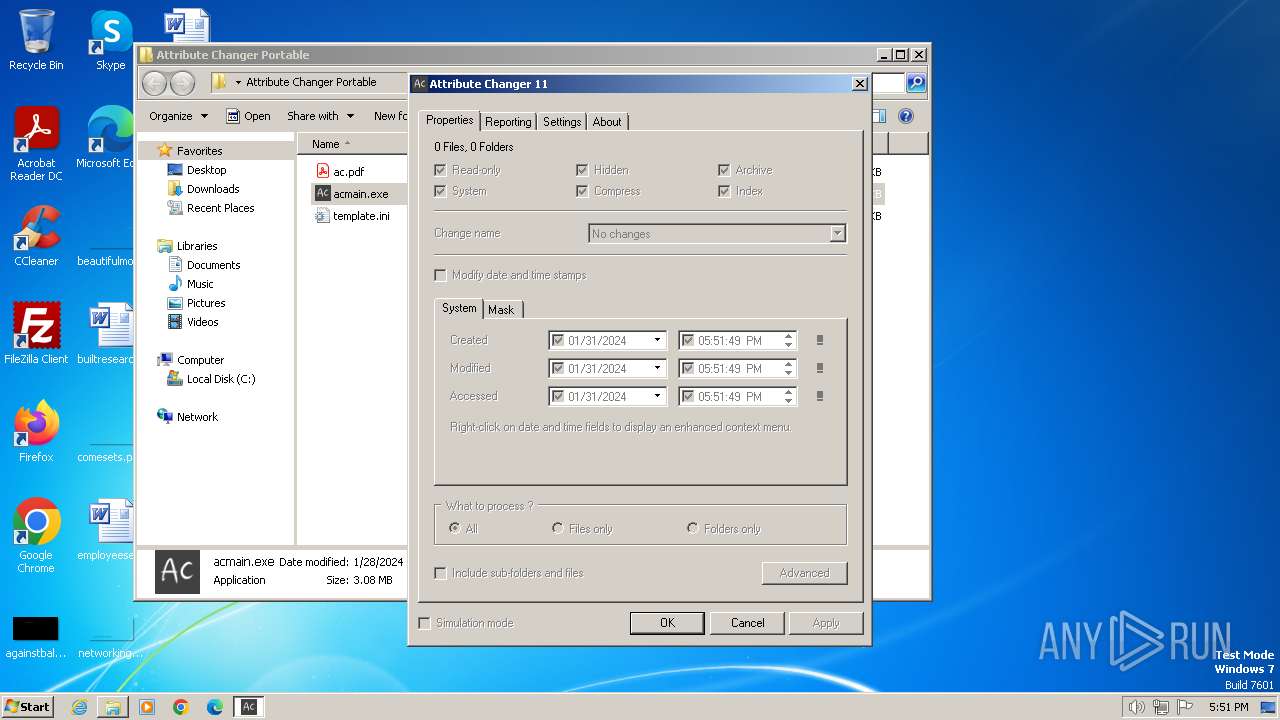Image resolution: width=1280 pixels, height=720 pixels.
Task: Click the Advanced button
Action: click(804, 573)
